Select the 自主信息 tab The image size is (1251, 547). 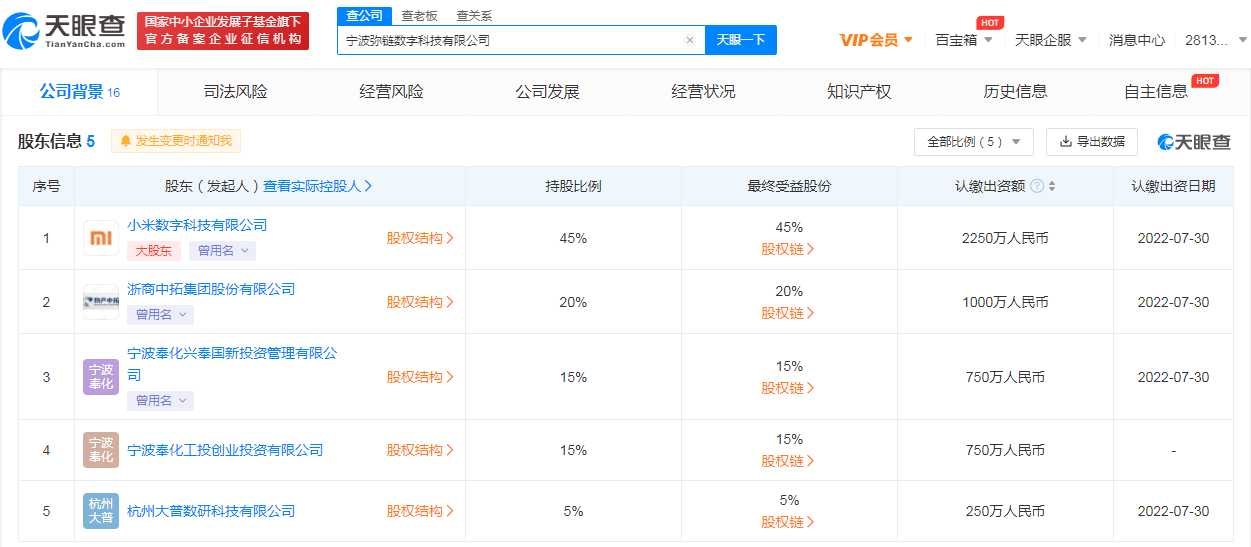tap(1157, 92)
